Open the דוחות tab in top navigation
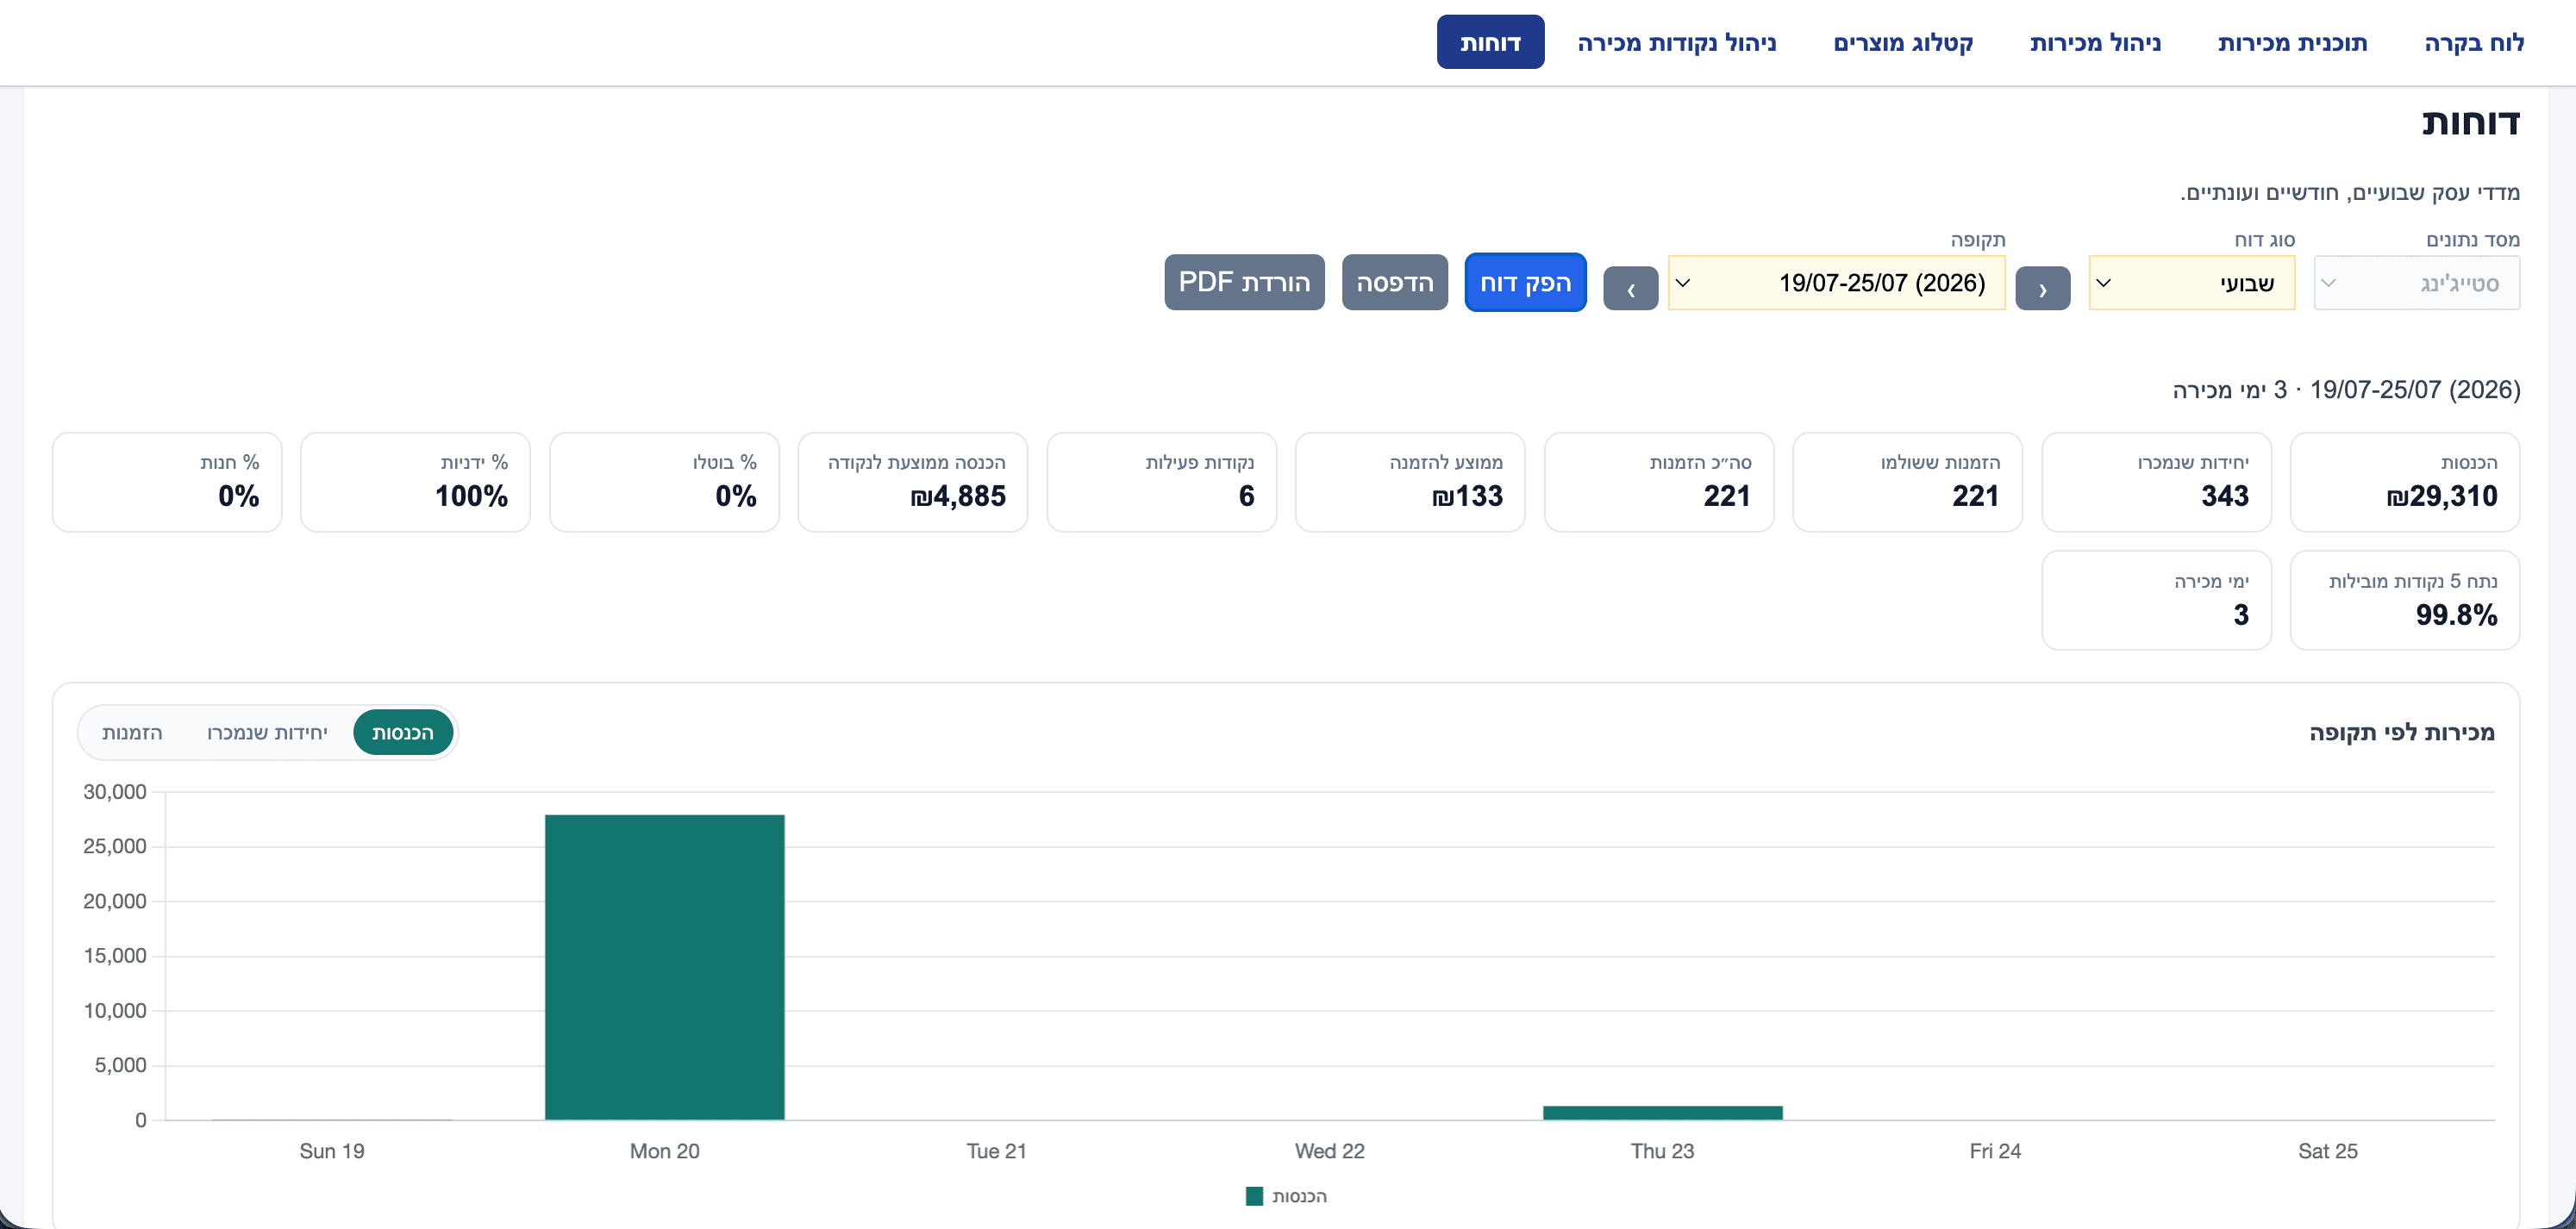Image resolution: width=2576 pixels, height=1229 pixels. (x=1490, y=42)
